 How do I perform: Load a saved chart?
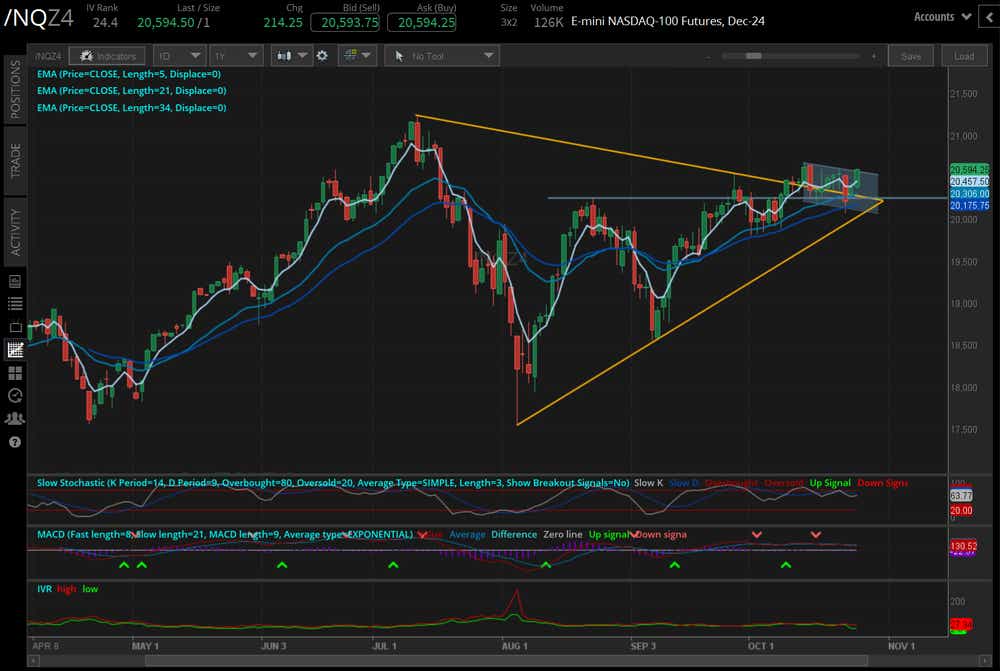(964, 56)
